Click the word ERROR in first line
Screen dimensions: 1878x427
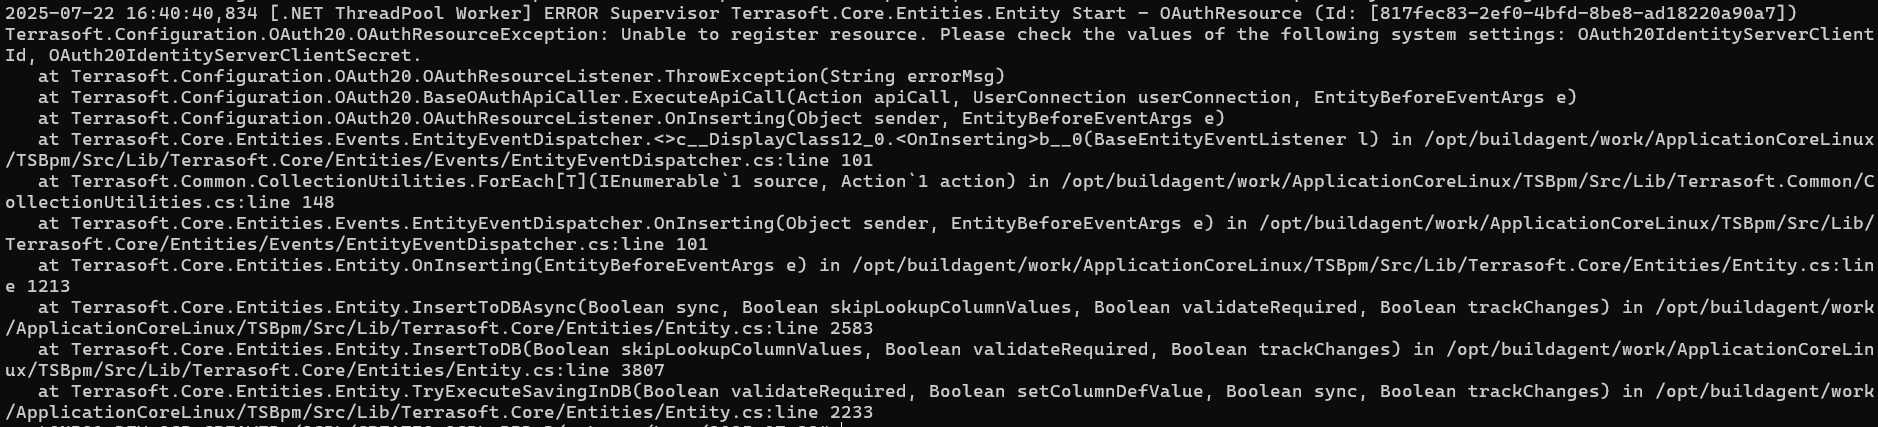(571, 13)
